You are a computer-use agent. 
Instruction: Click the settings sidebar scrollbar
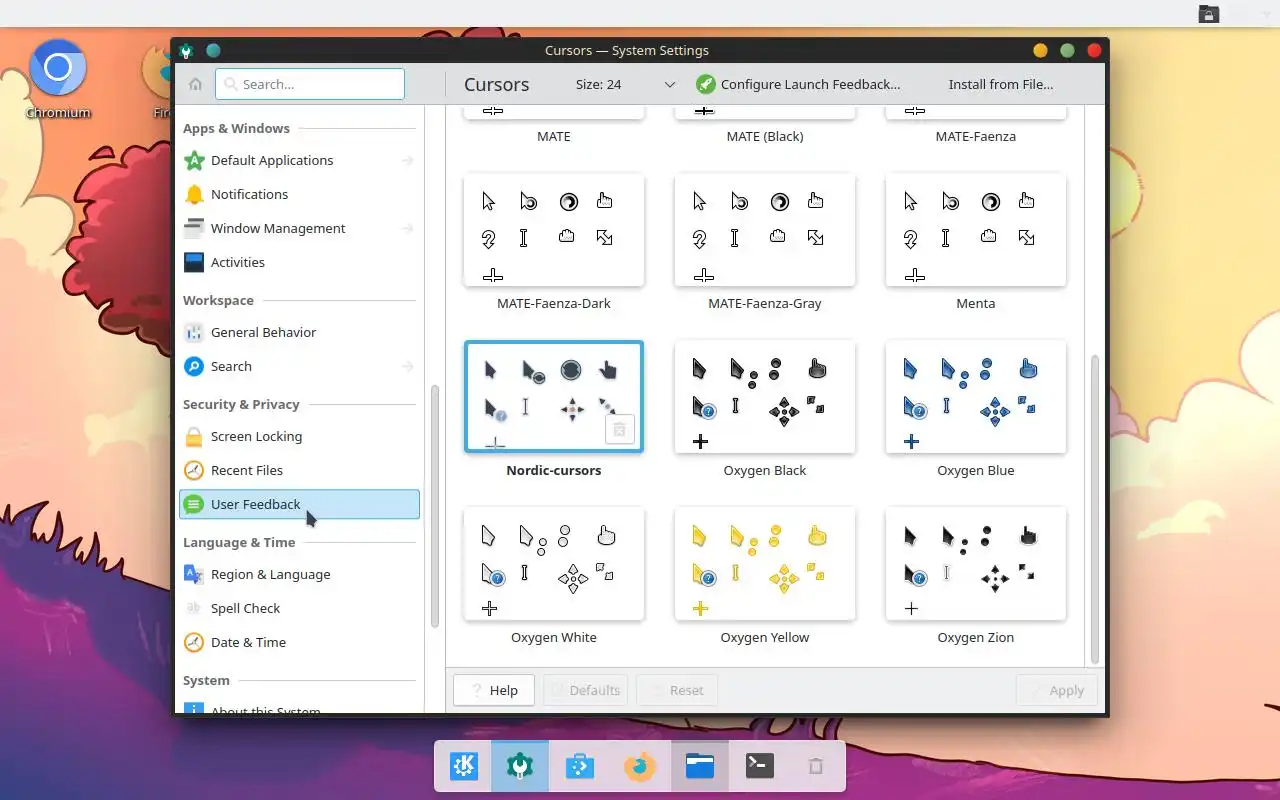[x=435, y=506]
